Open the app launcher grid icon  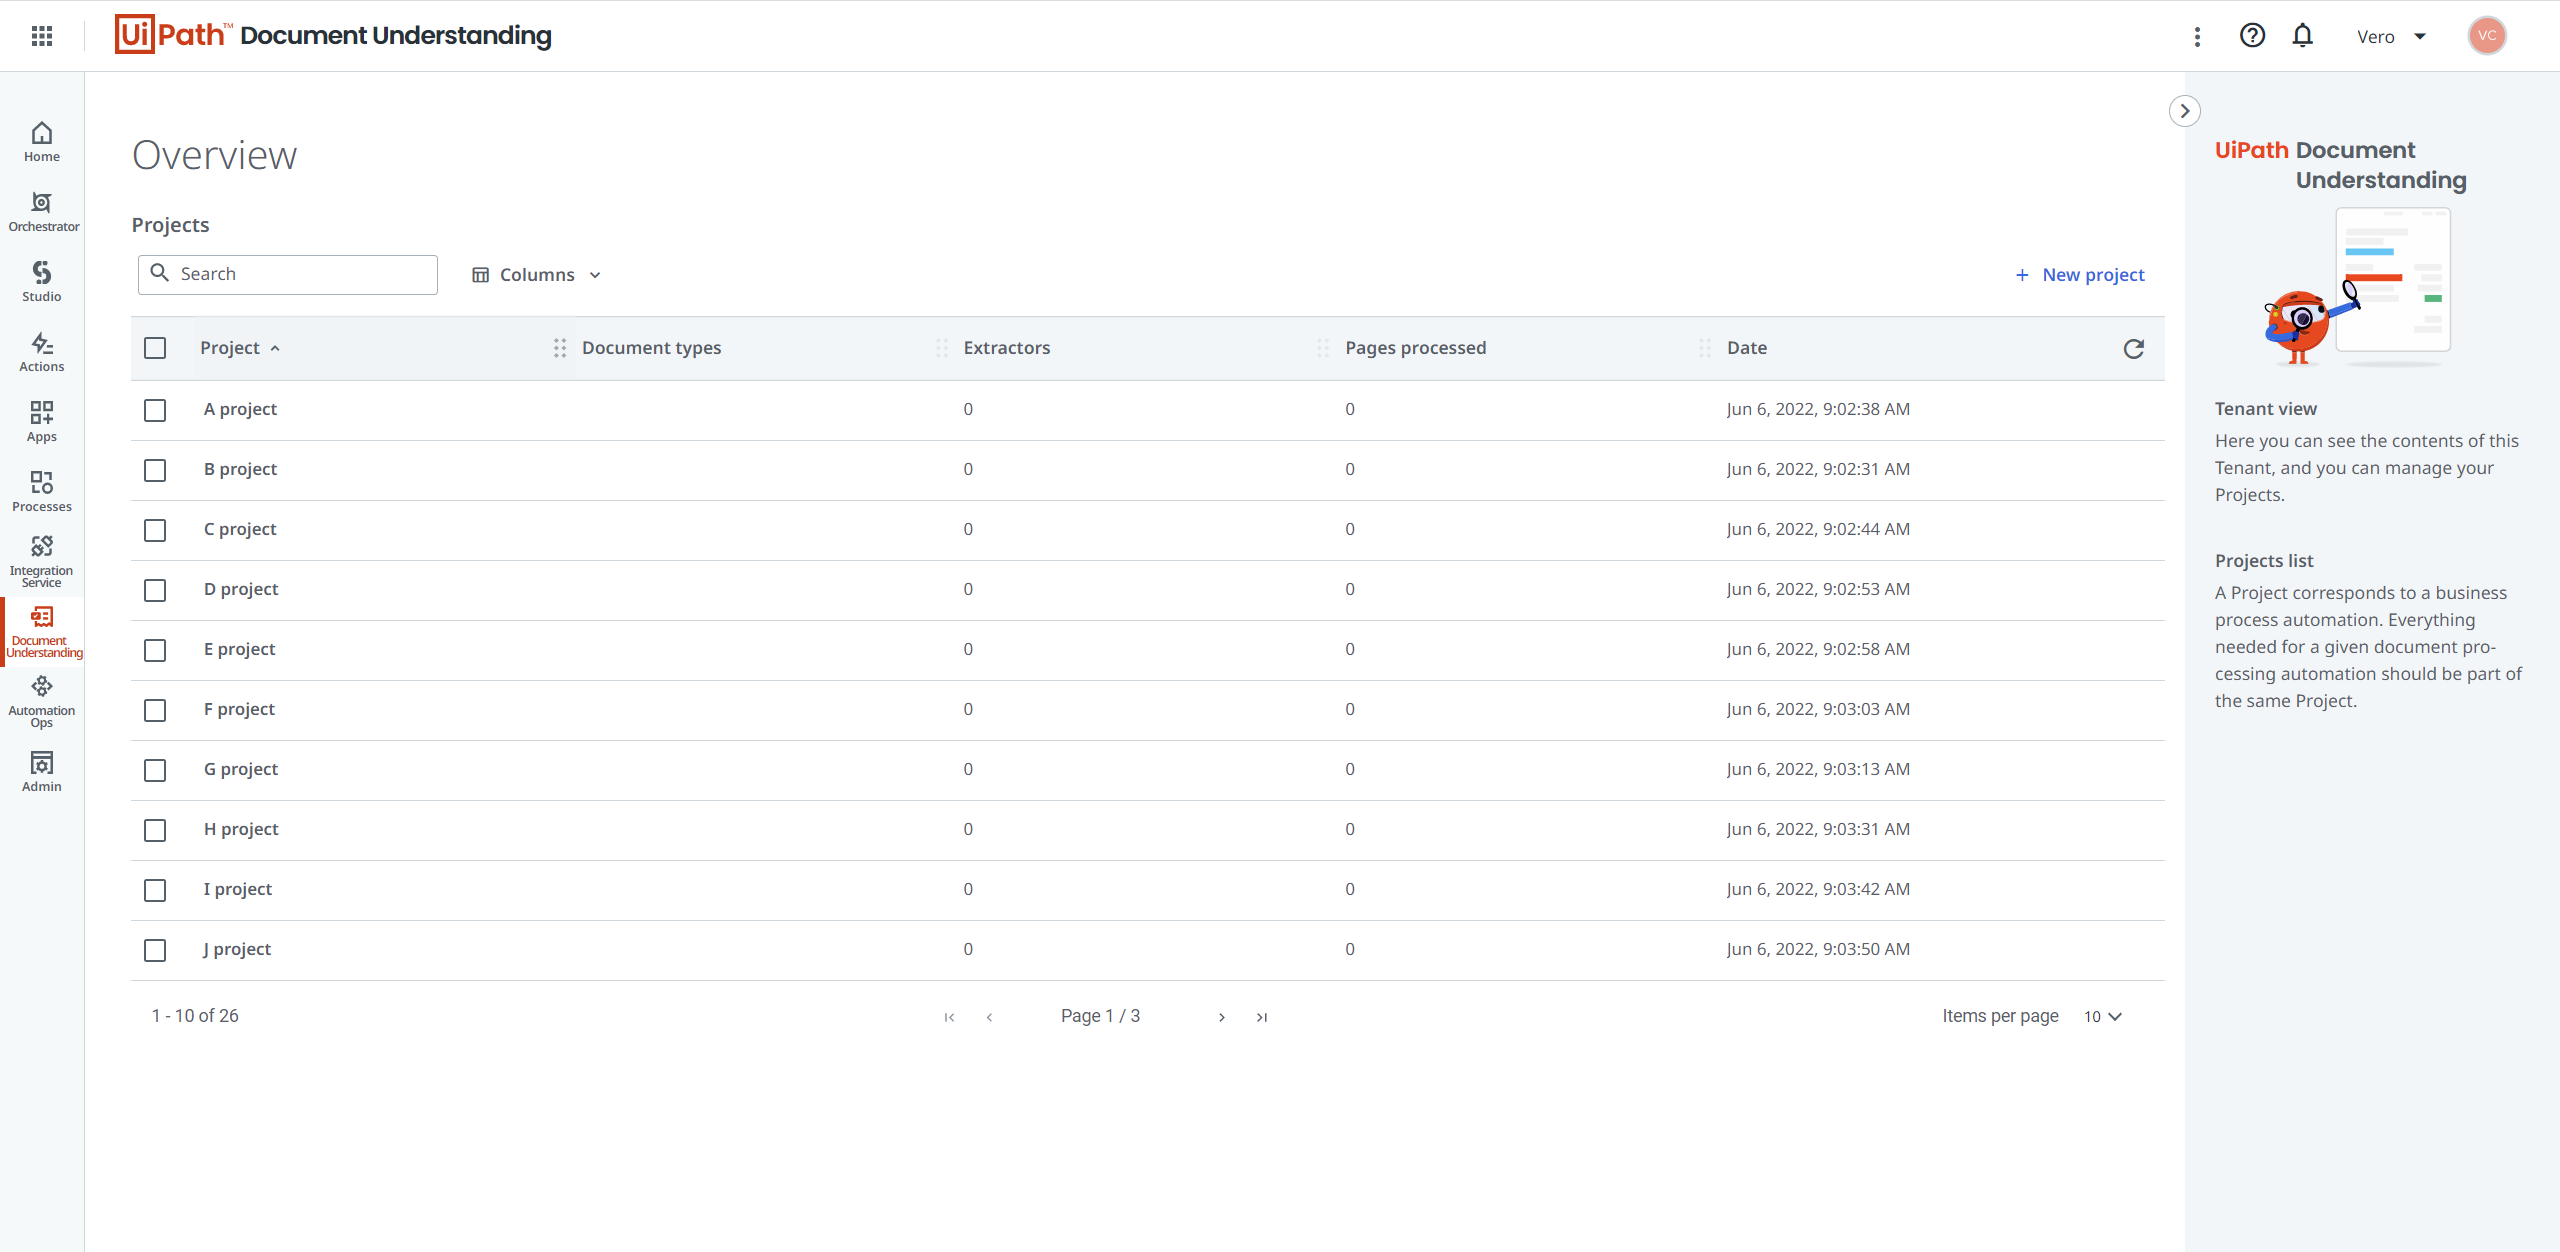42,36
